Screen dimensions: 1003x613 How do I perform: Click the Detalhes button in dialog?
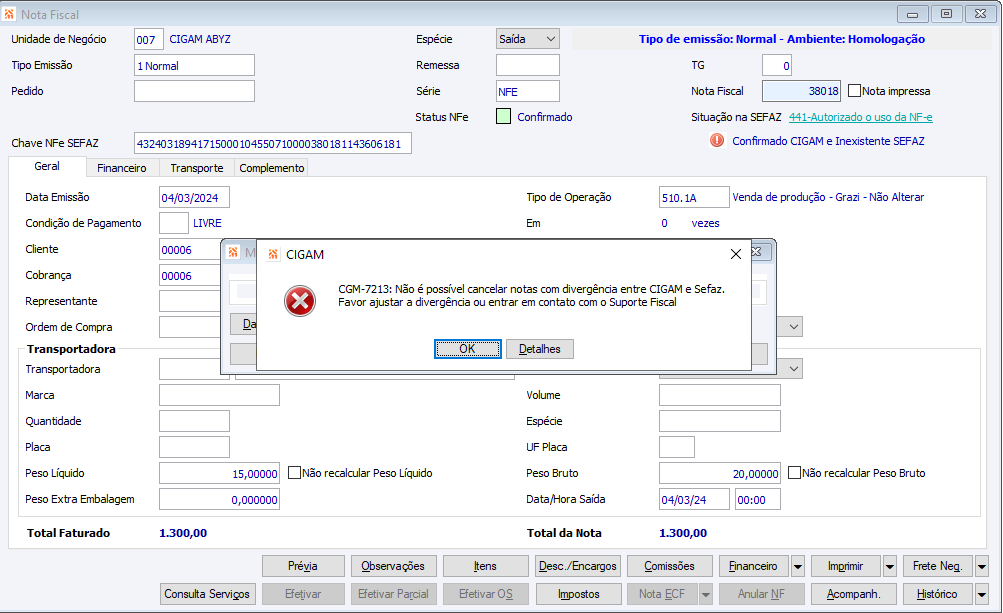tap(540, 349)
